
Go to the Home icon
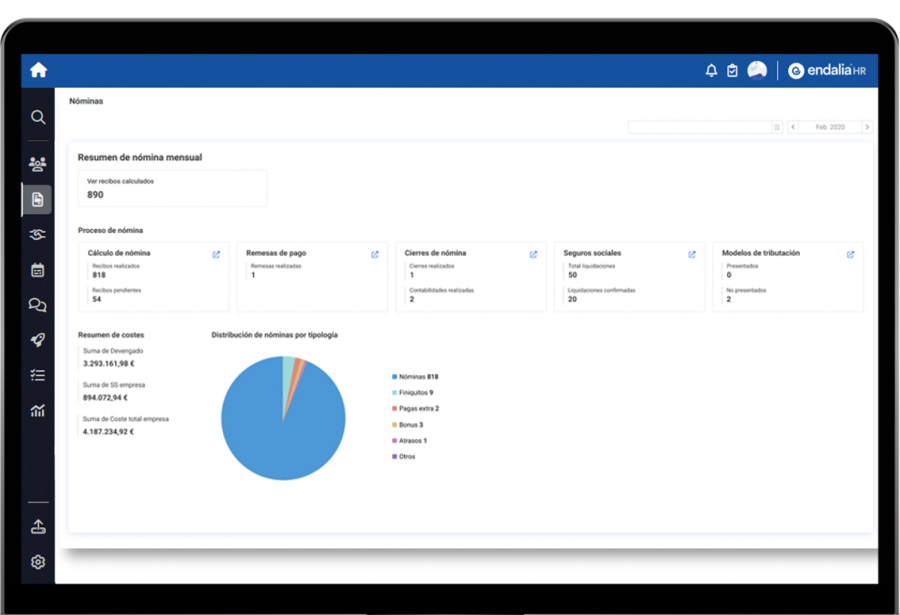38,70
